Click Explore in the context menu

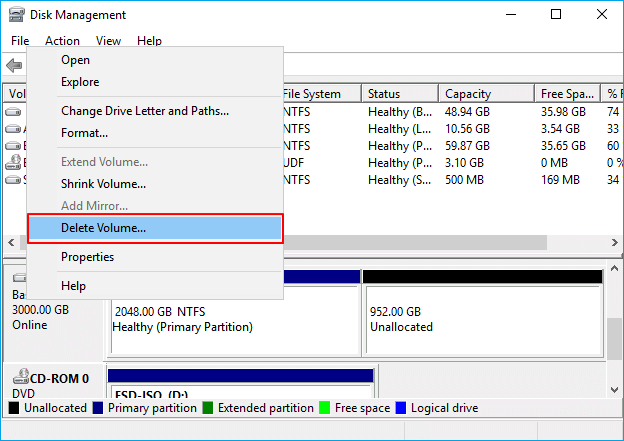[80, 82]
